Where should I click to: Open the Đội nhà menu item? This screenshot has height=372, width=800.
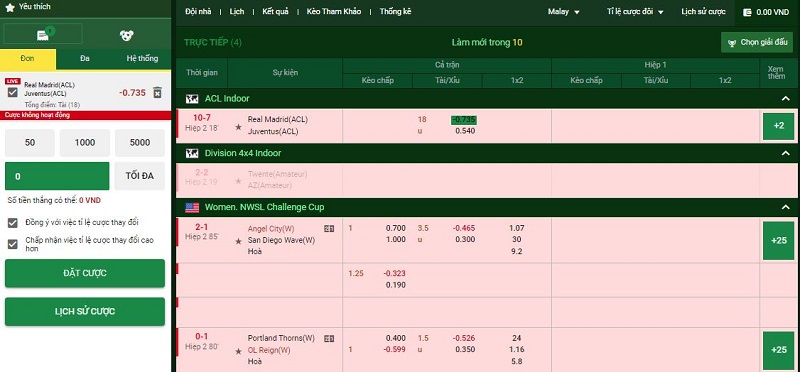click(198, 12)
